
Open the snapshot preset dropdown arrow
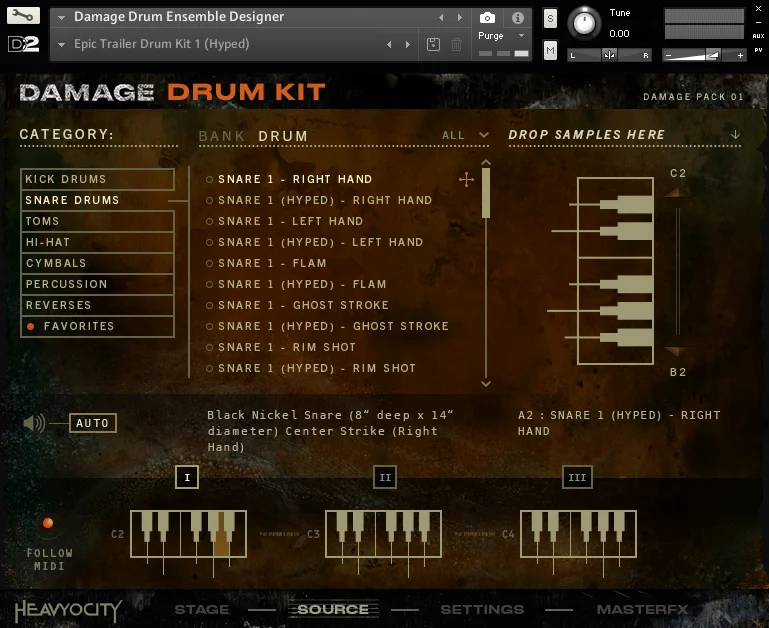(61, 45)
